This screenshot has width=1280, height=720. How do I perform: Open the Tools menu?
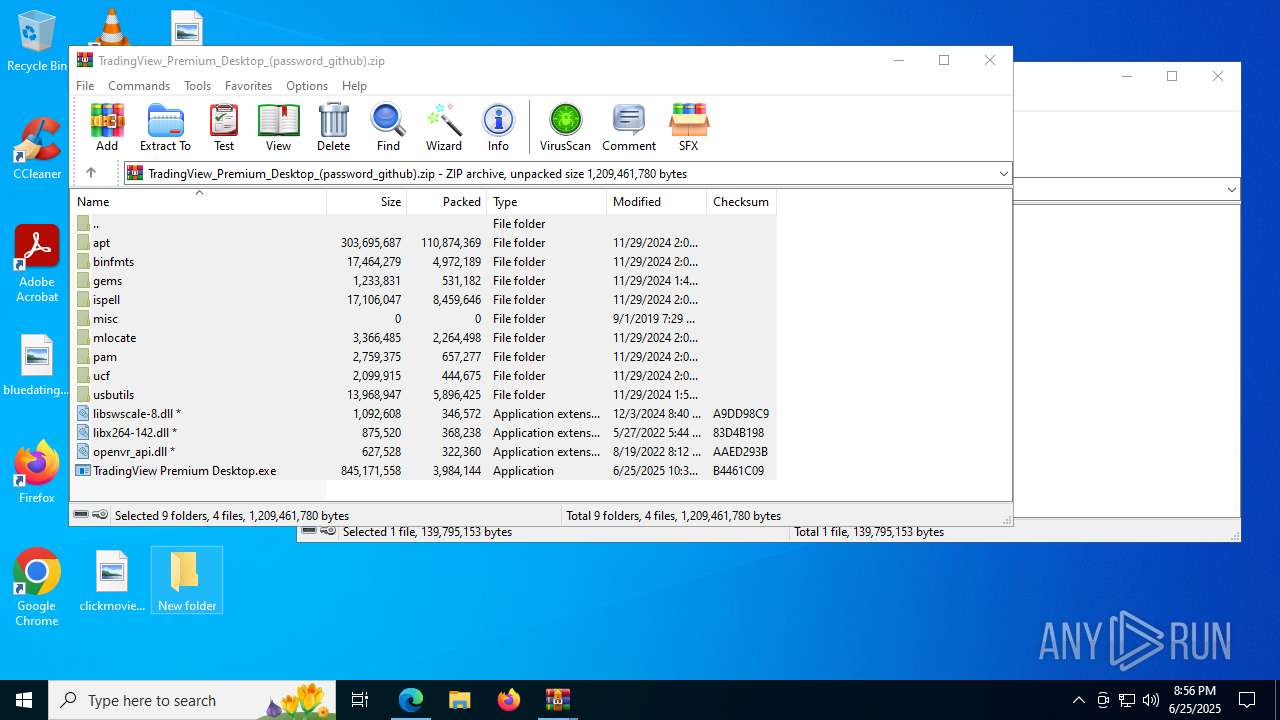[x=197, y=86]
